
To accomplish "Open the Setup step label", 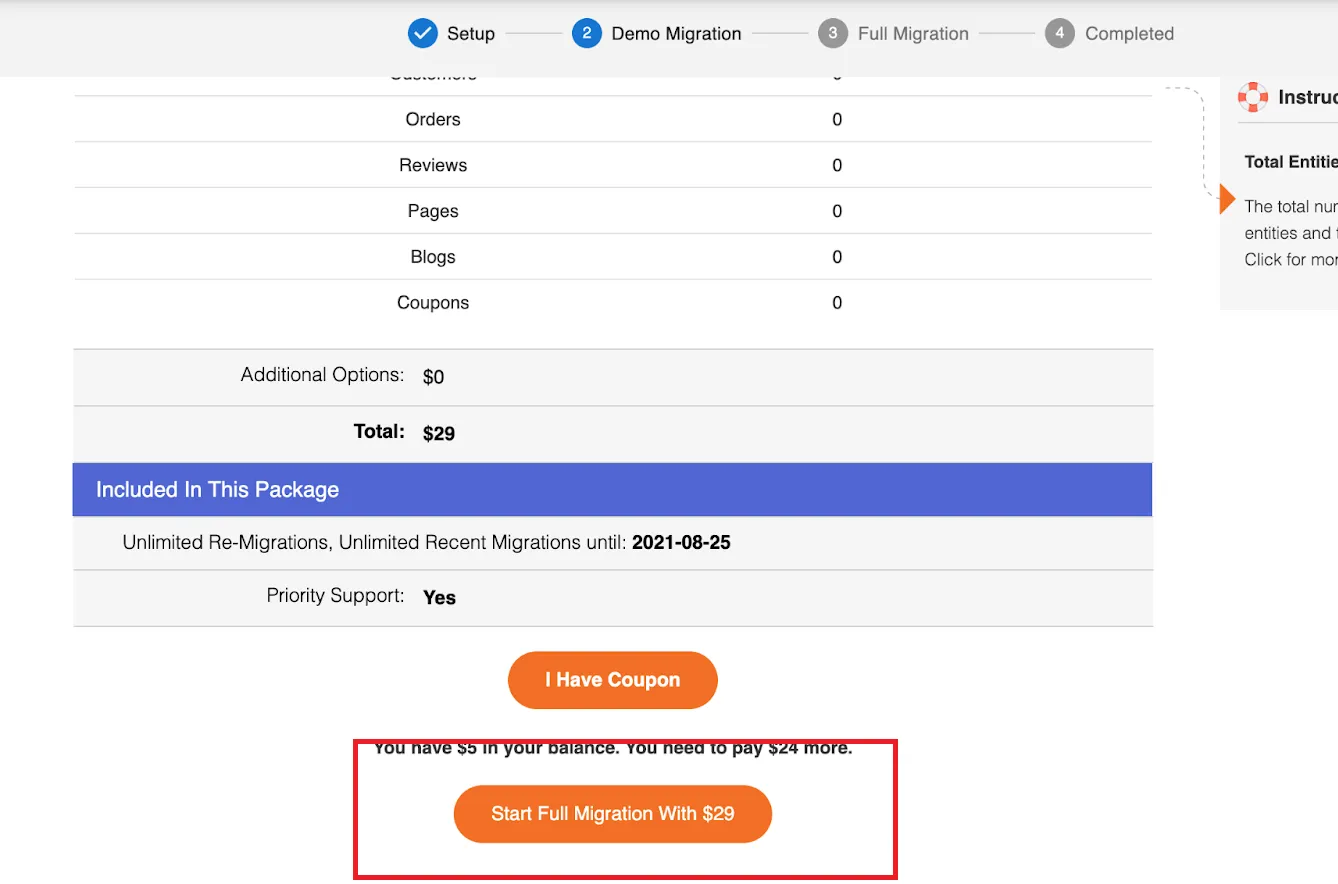I will click(471, 33).
